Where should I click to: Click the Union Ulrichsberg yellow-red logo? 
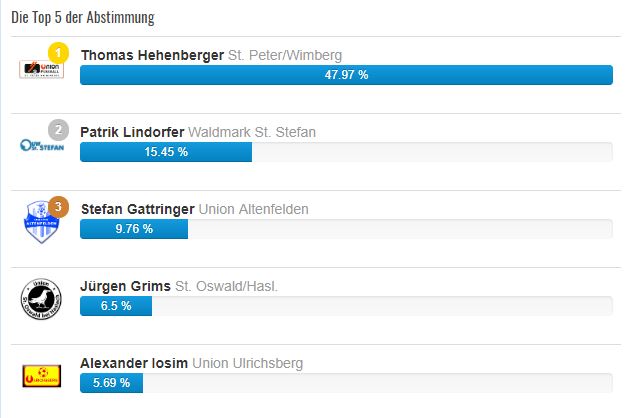pyautogui.click(x=42, y=376)
